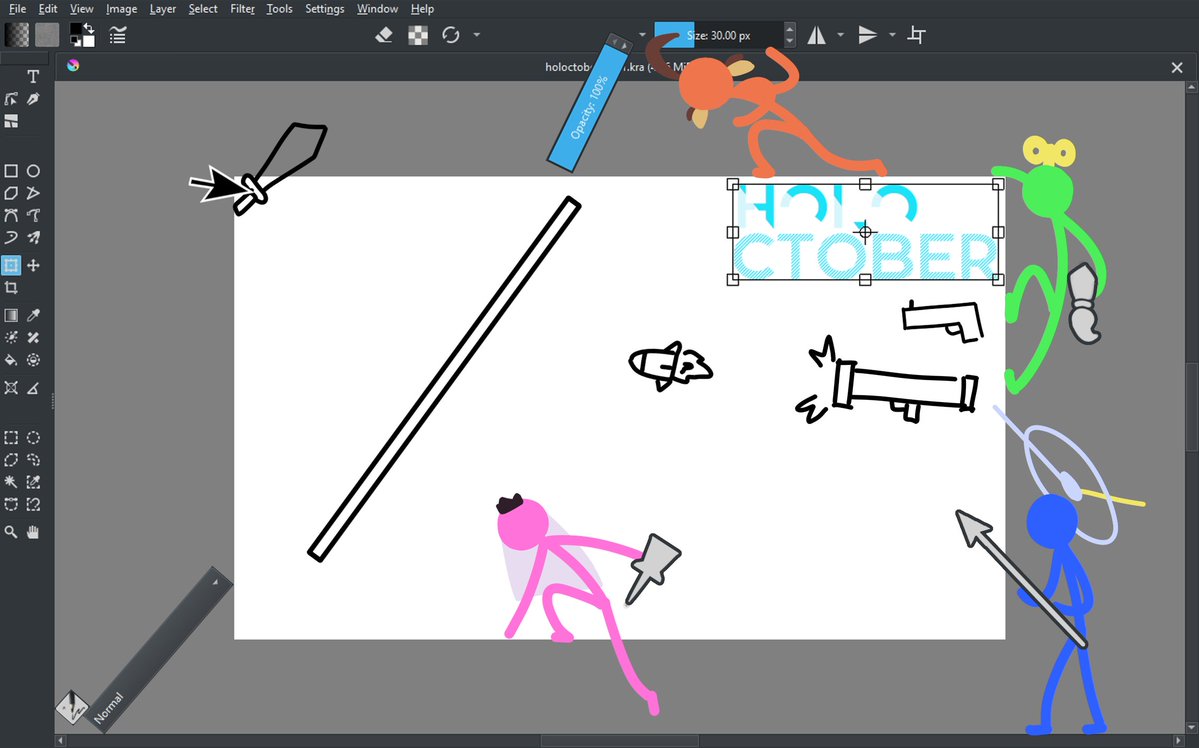Select the Polygon tool
The height and width of the screenshot is (748, 1199).
pyautogui.click(x=11, y=193)
